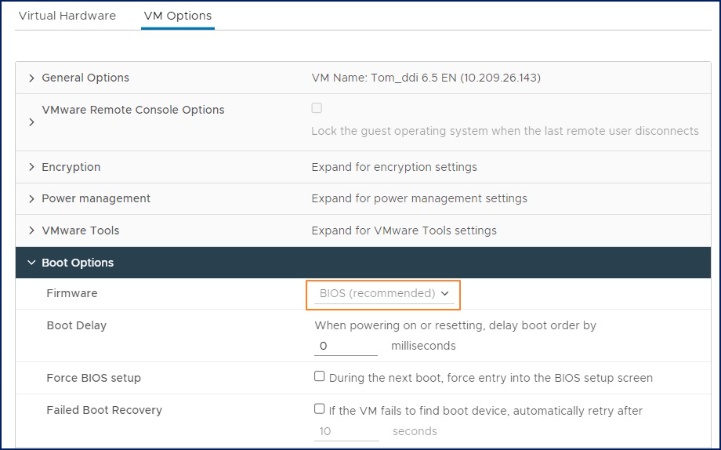The image size is (721, 450).
Task: Toggle the lock guest OS checkbox
Action: (317, 108)
